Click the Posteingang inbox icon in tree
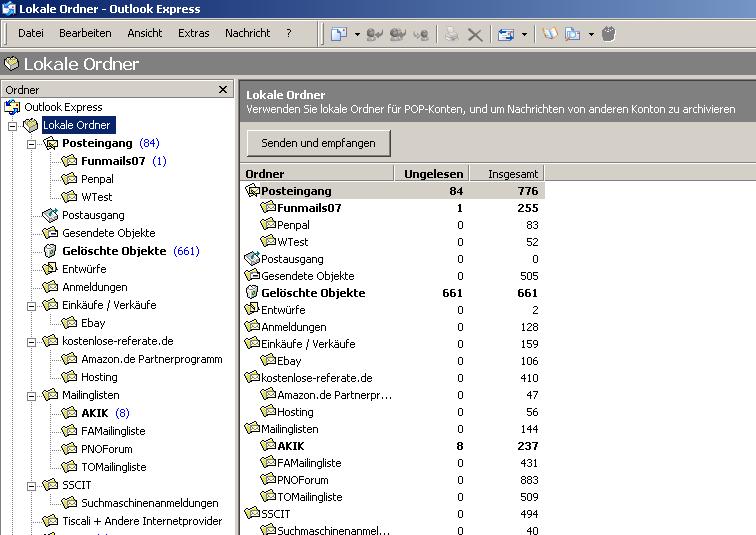Screen dimensions: 756x535 coord(50,143)
